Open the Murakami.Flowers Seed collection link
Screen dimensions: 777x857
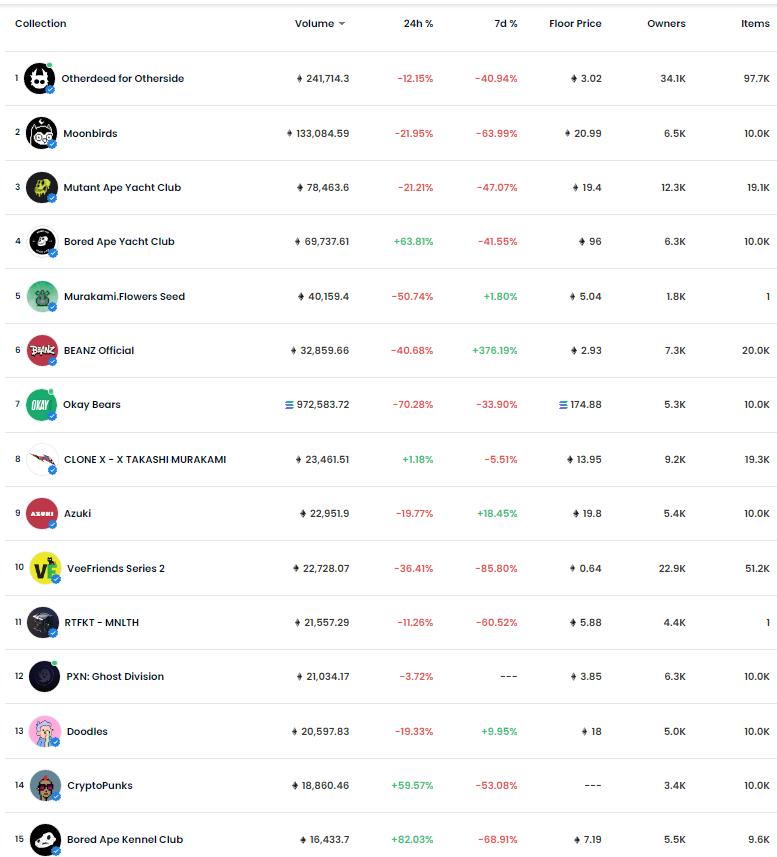coord(125,296)
